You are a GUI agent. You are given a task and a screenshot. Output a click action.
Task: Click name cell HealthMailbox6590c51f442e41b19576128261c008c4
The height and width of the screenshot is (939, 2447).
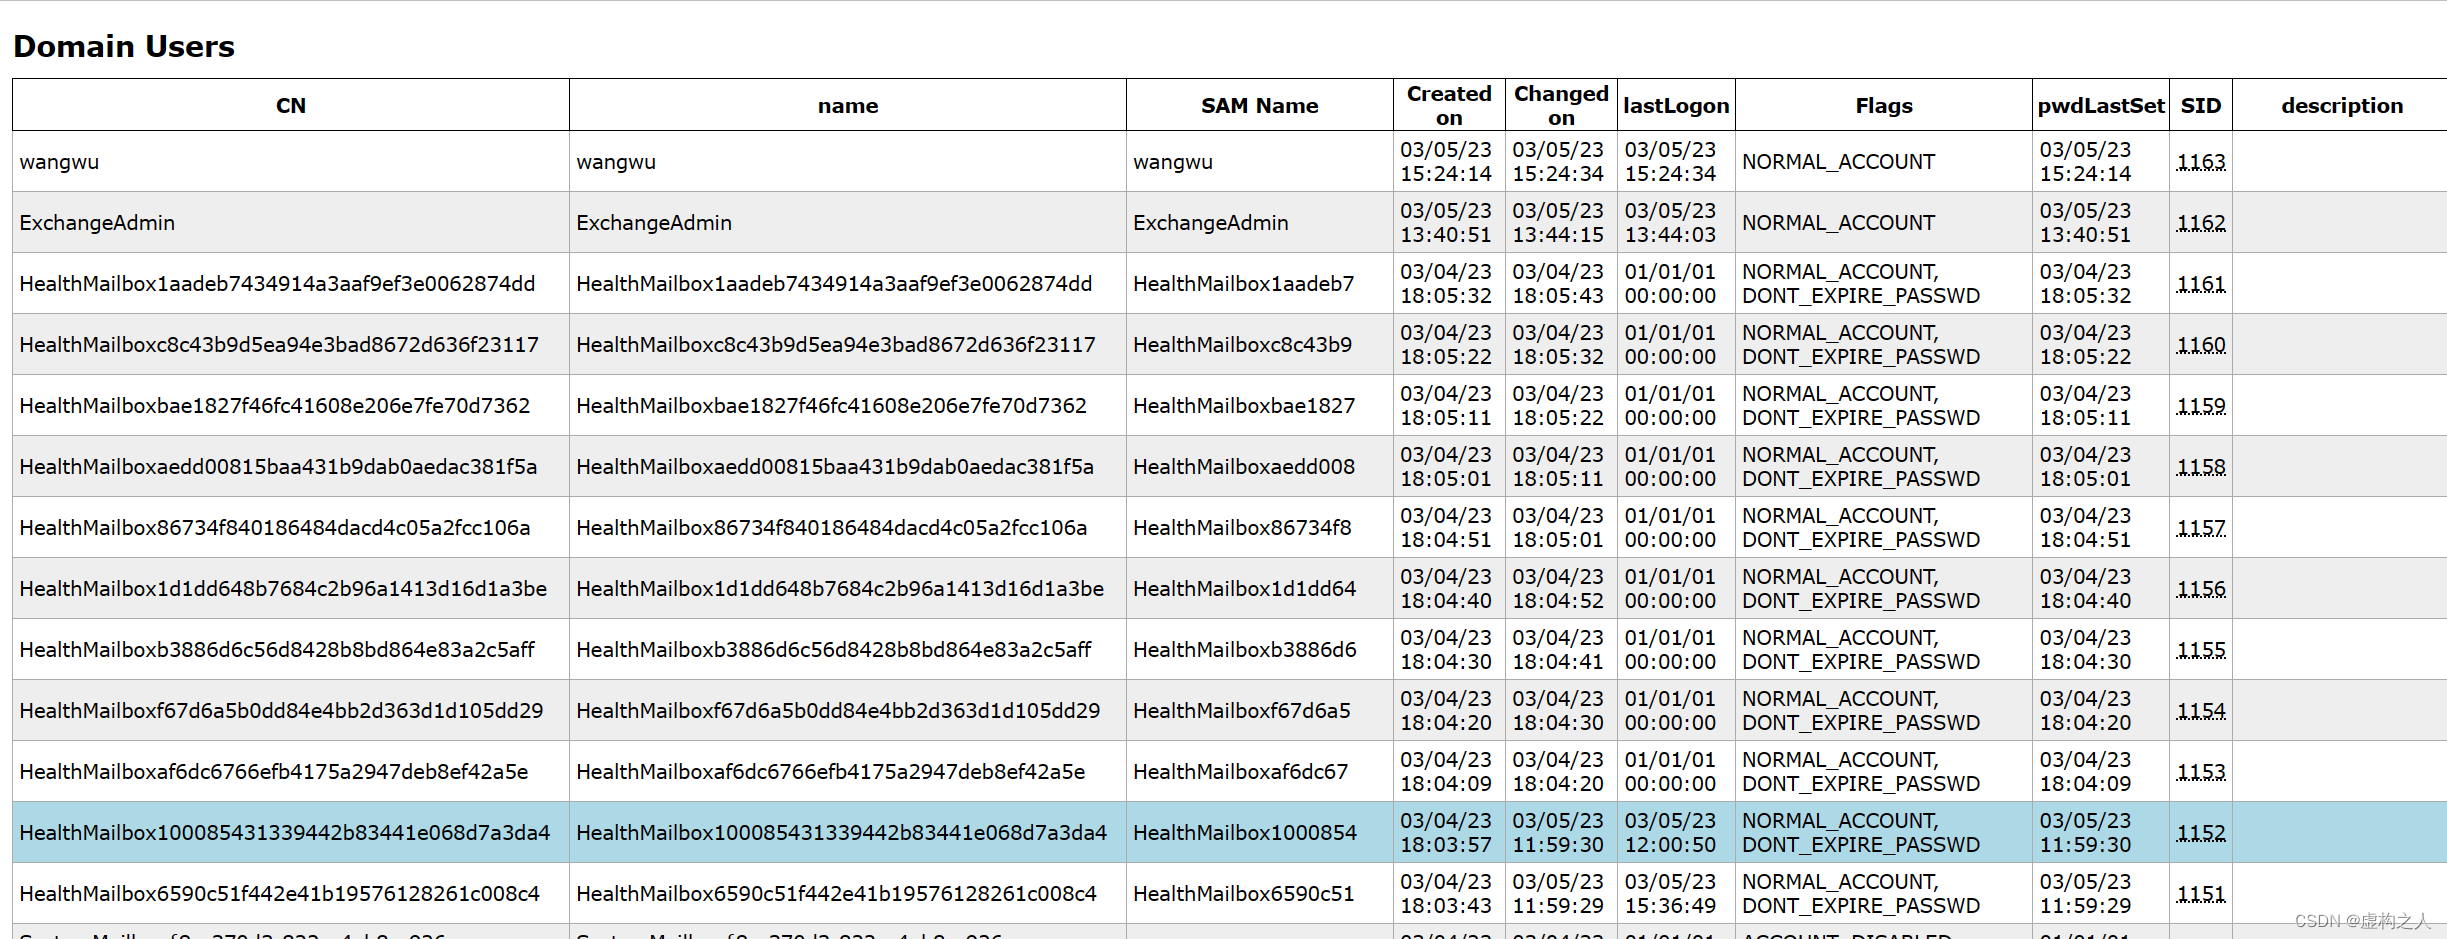pyautogui.click(x=848, y=893)
